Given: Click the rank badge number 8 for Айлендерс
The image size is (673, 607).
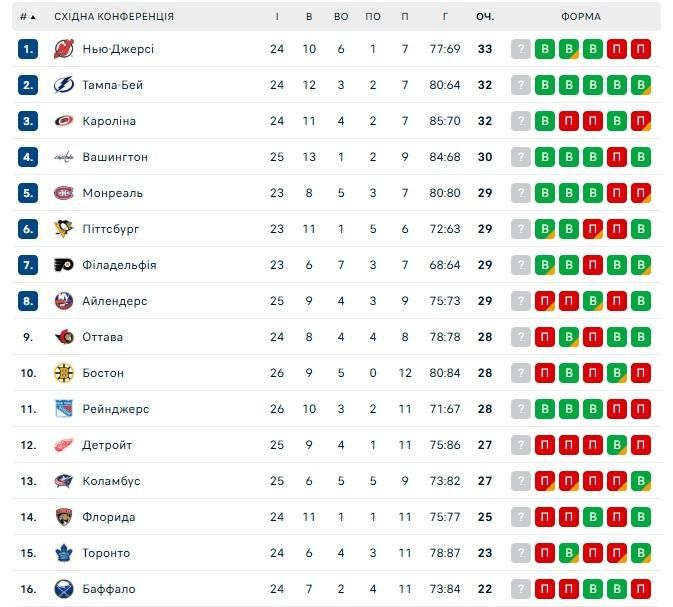Looking at the screenshot, I should pos(28,301).
